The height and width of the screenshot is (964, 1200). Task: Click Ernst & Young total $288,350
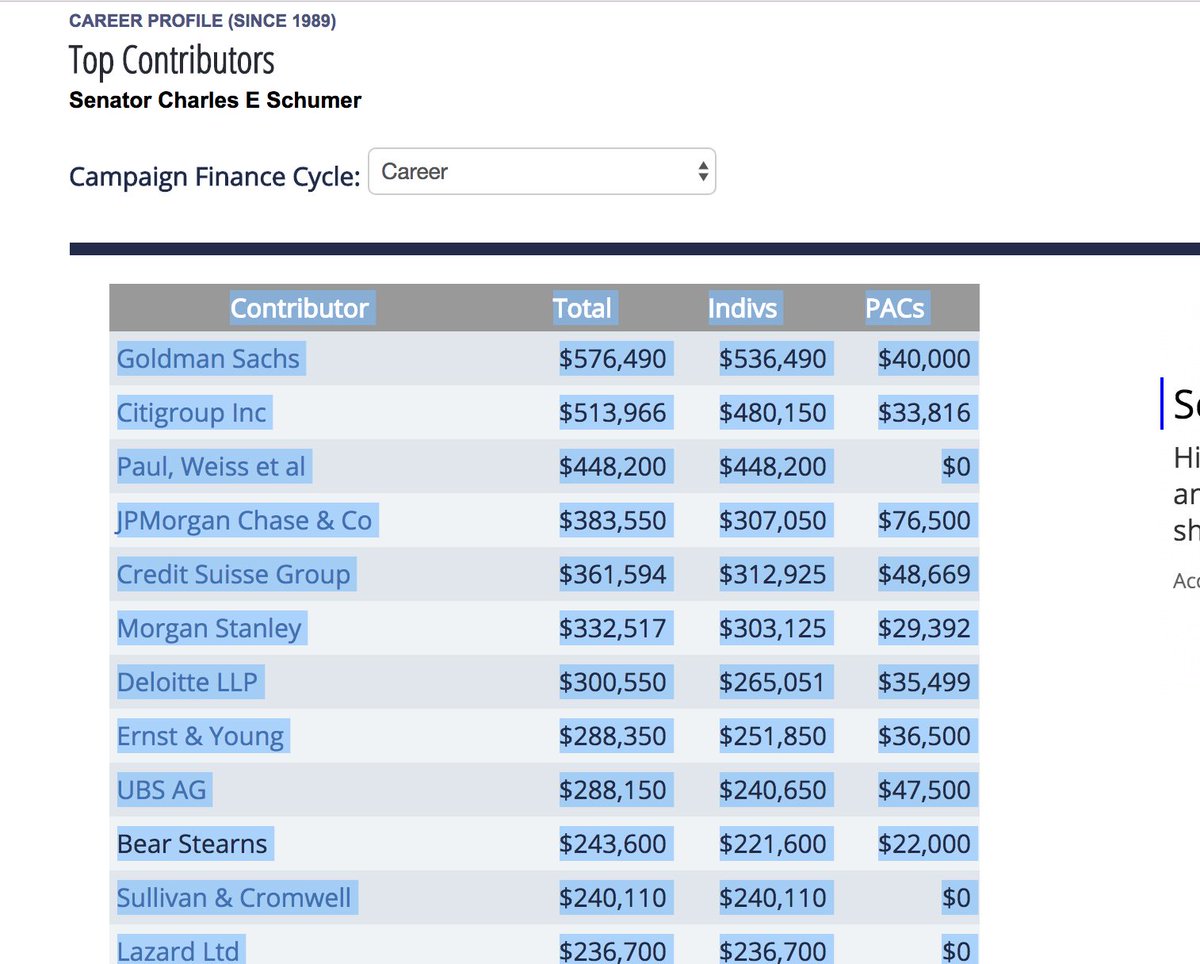click(x=613, y=736)
